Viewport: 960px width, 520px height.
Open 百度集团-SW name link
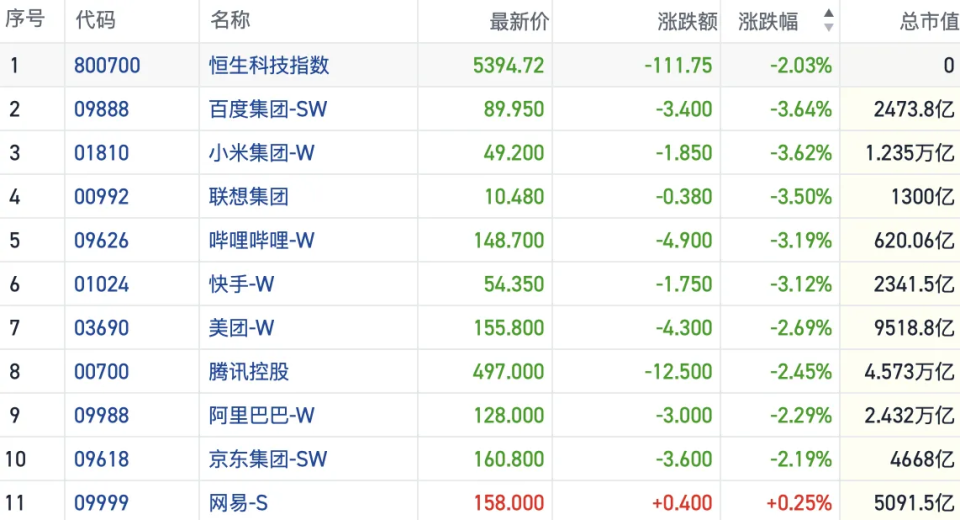[268, 109]
